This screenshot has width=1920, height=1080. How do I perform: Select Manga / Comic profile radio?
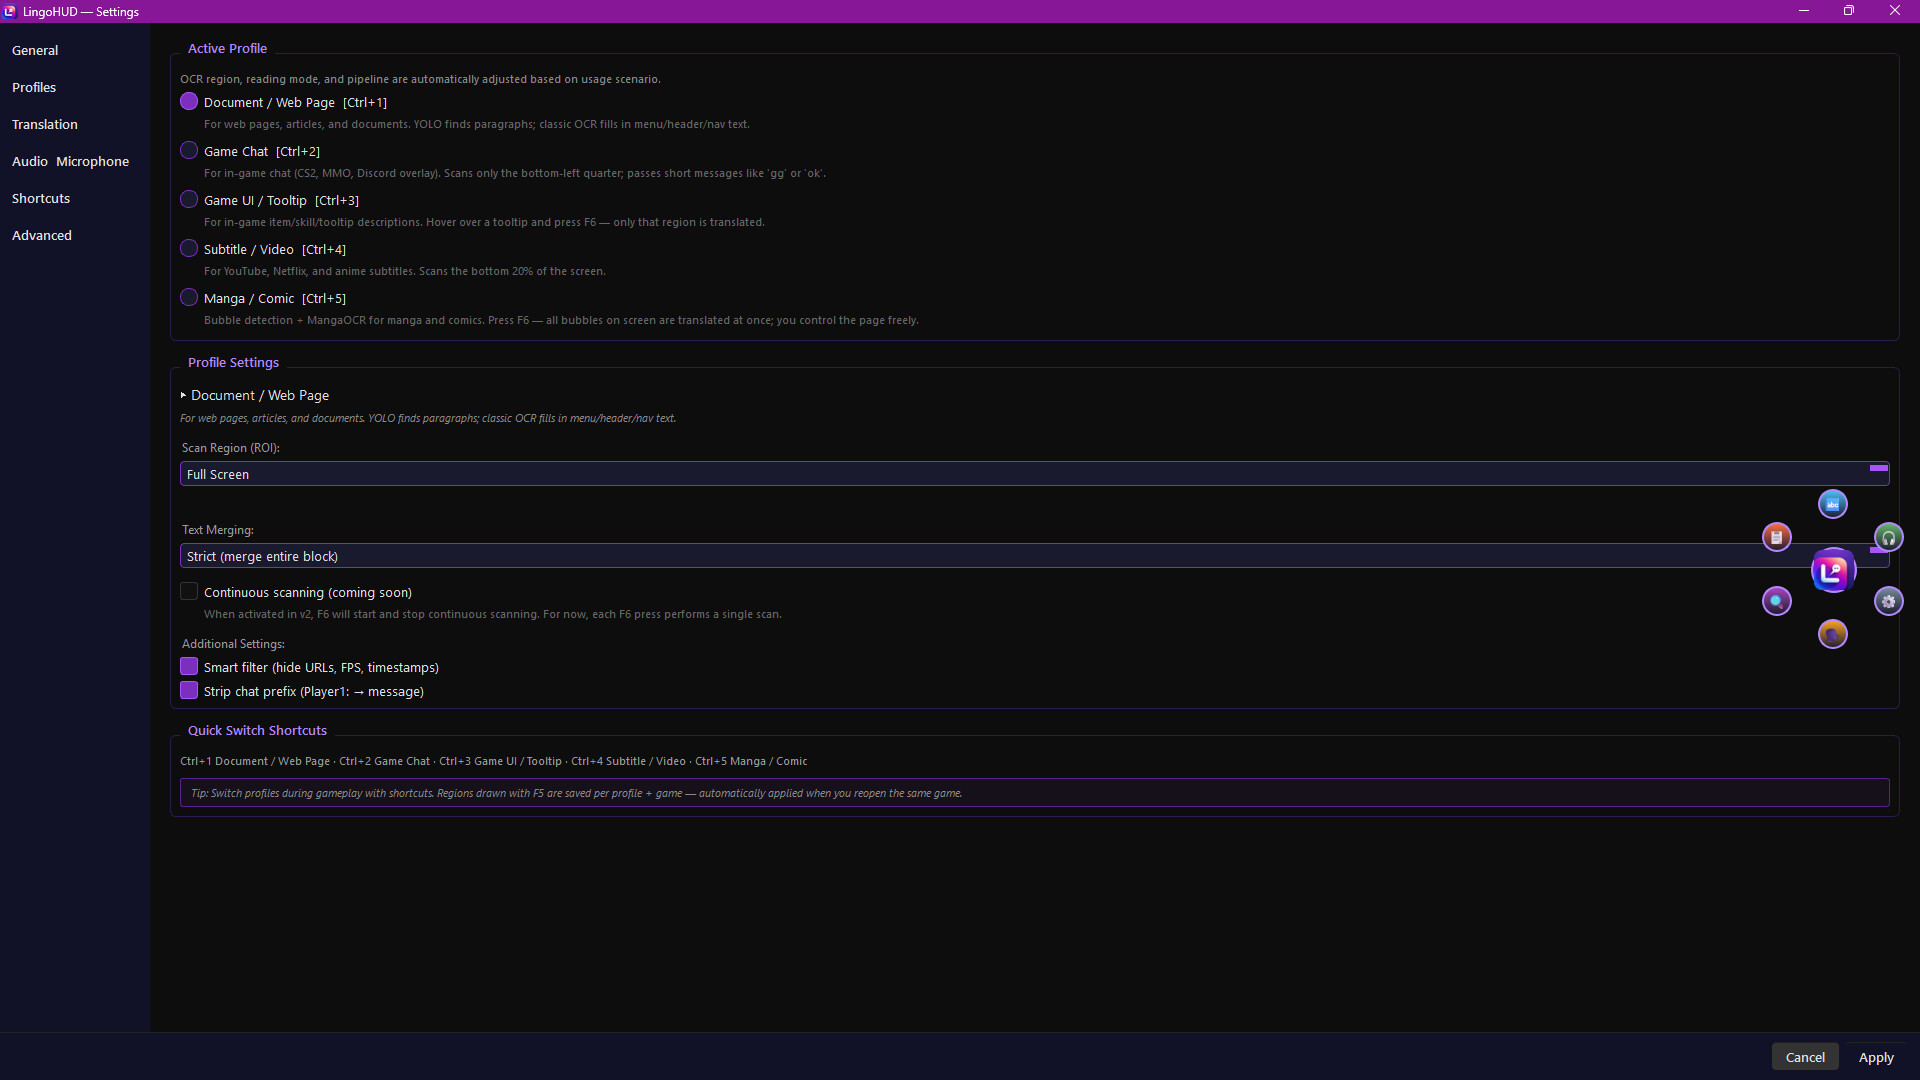(x=189, y=298)
